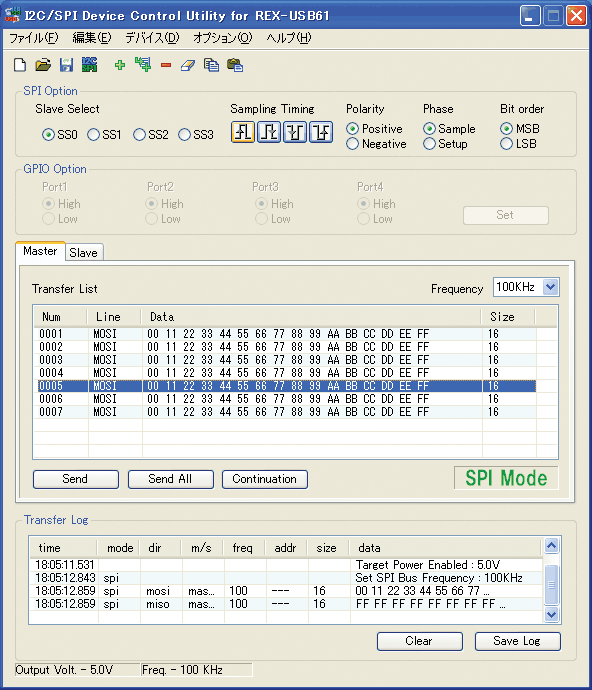592x690 pixels.
Task: Click the Paste icon in the toolbar
Action: pos(235,65)
